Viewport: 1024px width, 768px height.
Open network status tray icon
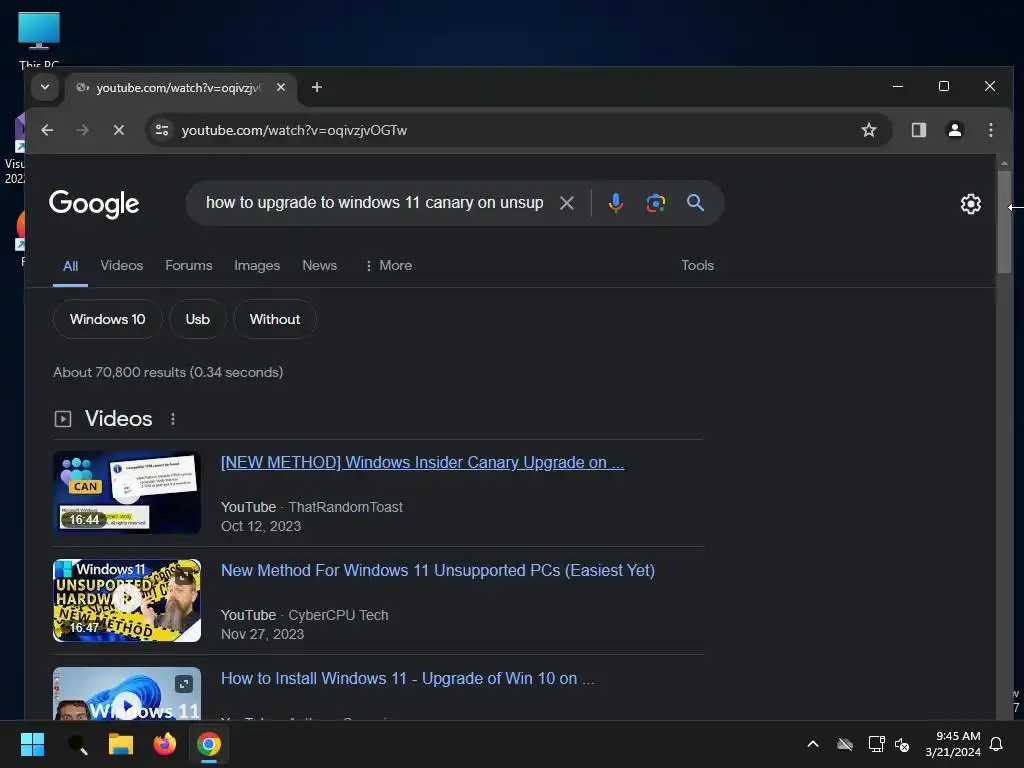876,744
